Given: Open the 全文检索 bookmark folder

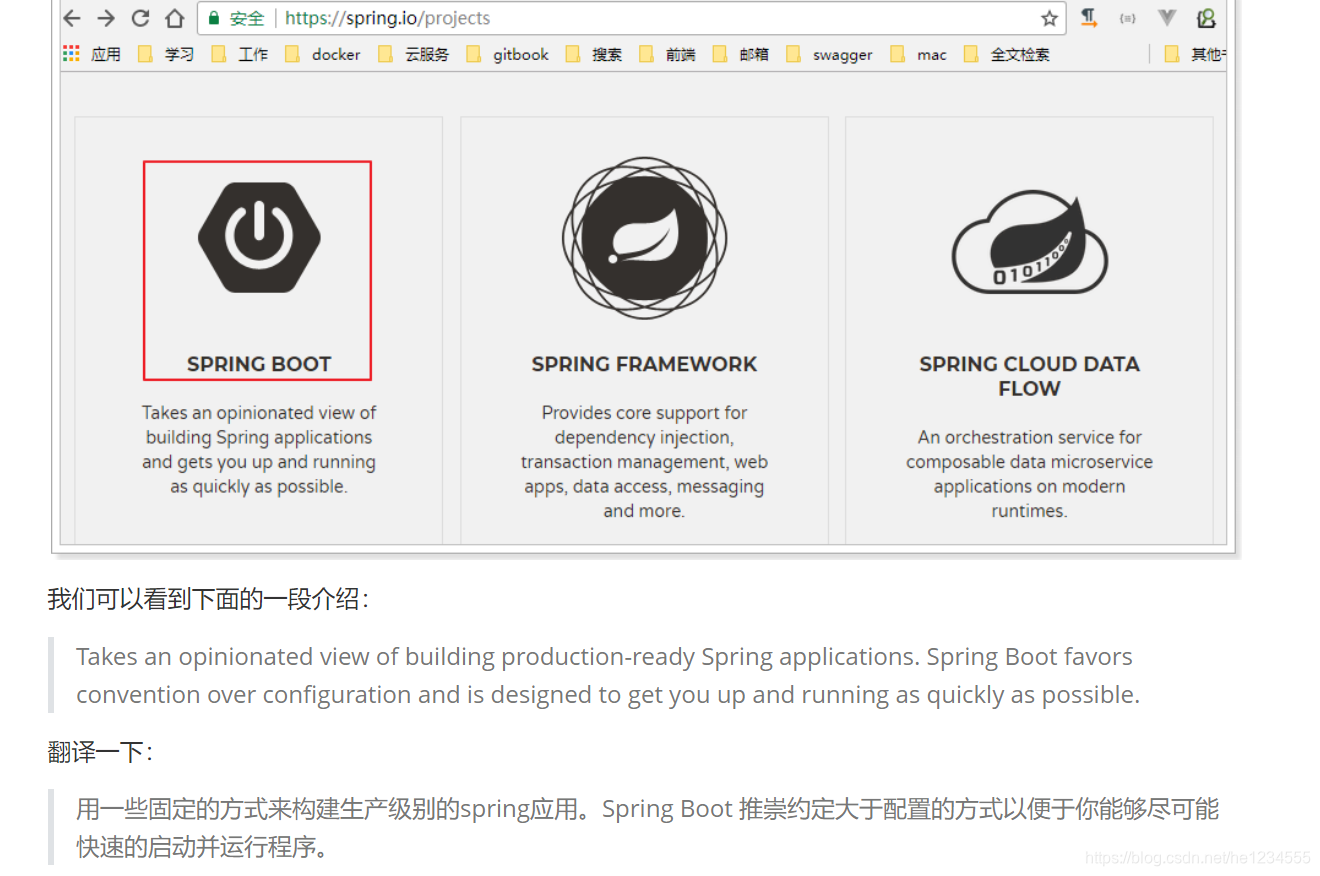Looking at the screenshot, I should [x=1007, y=54].
